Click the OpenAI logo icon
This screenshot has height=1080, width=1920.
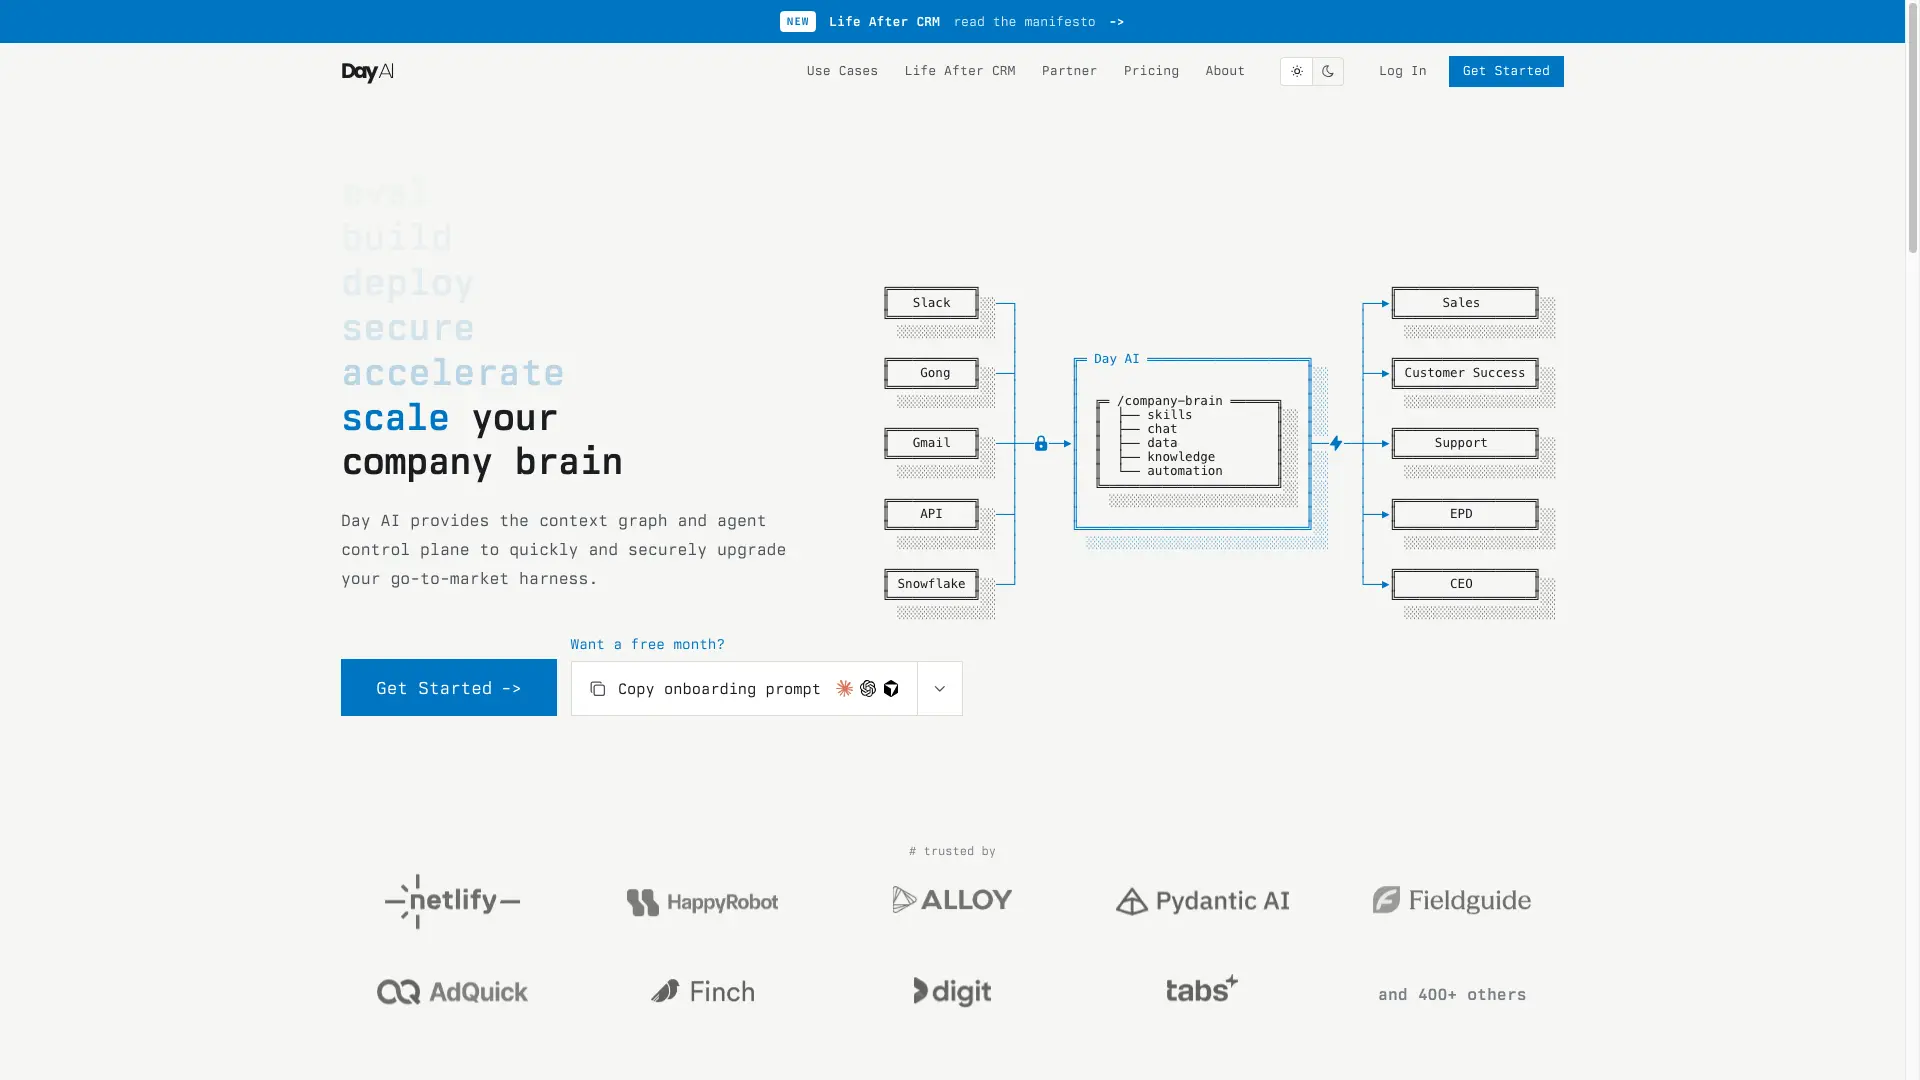(x=868, y=688)
